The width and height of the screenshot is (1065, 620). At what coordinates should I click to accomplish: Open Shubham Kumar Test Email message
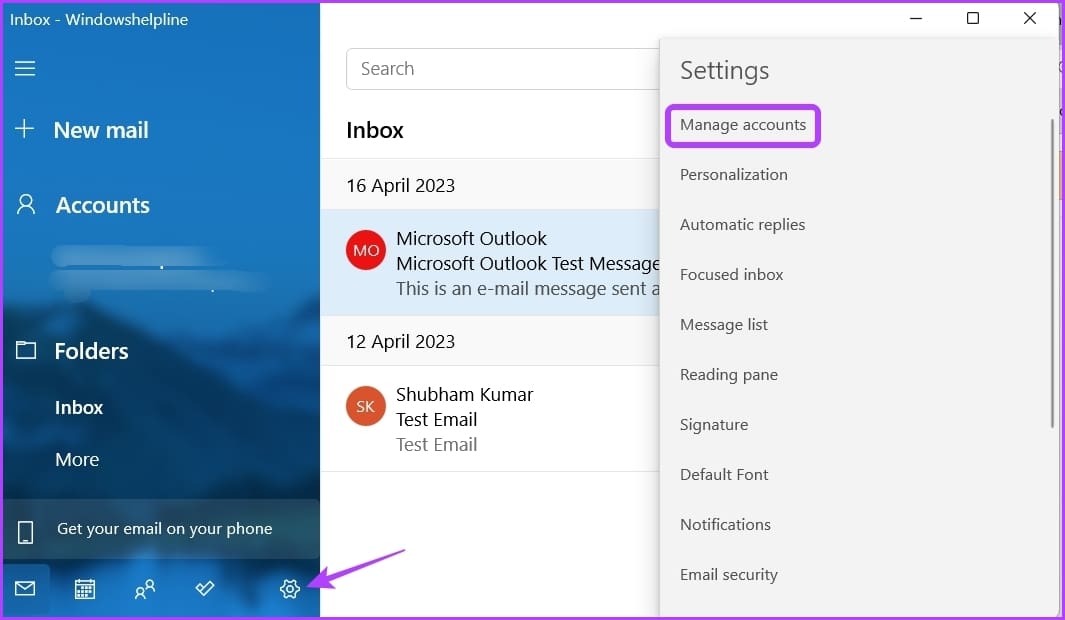(x=490, y=419)
